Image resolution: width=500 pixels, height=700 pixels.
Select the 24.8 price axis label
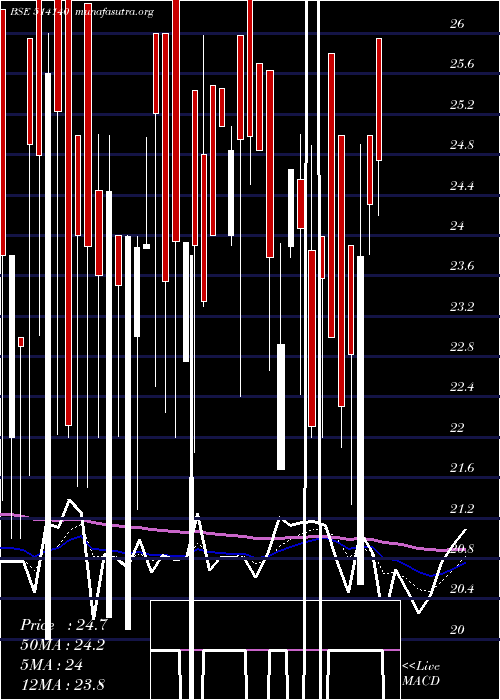tap(462, 145)
